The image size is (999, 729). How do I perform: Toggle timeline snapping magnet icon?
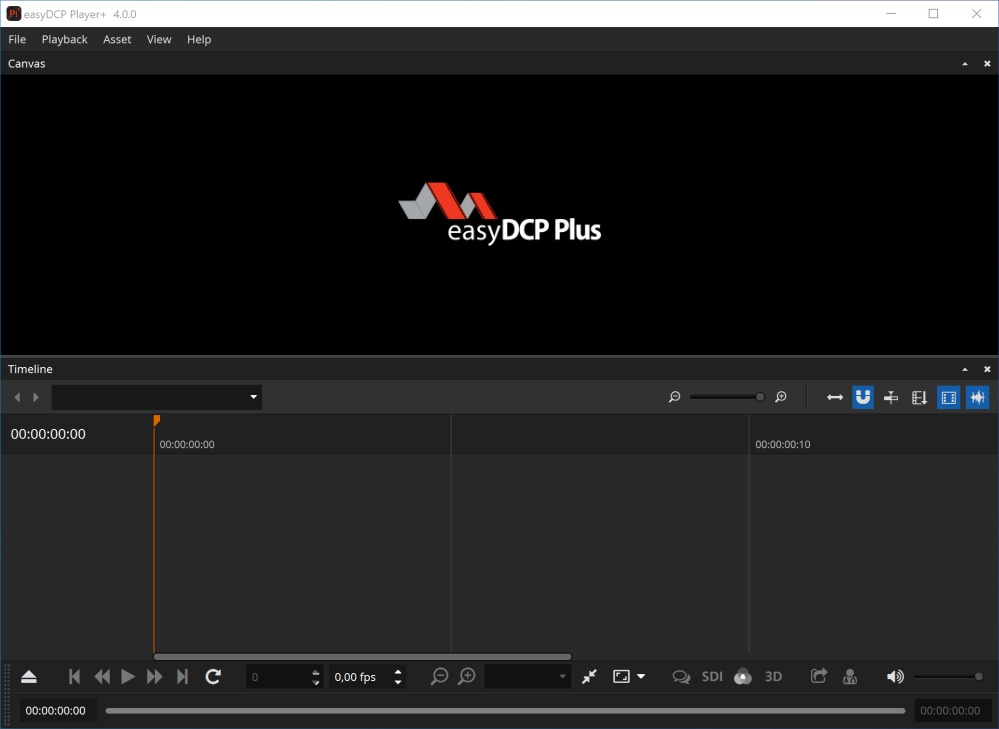863,398
